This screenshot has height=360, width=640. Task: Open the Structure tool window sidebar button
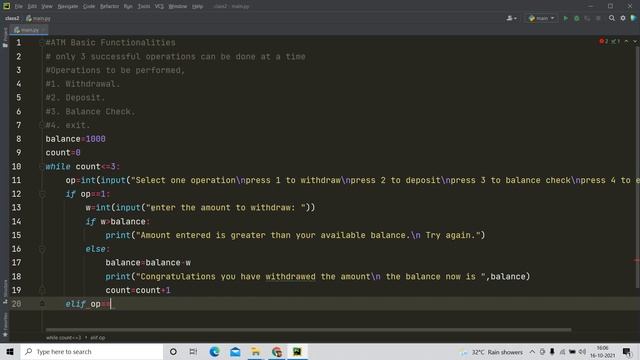coord(5,291)
